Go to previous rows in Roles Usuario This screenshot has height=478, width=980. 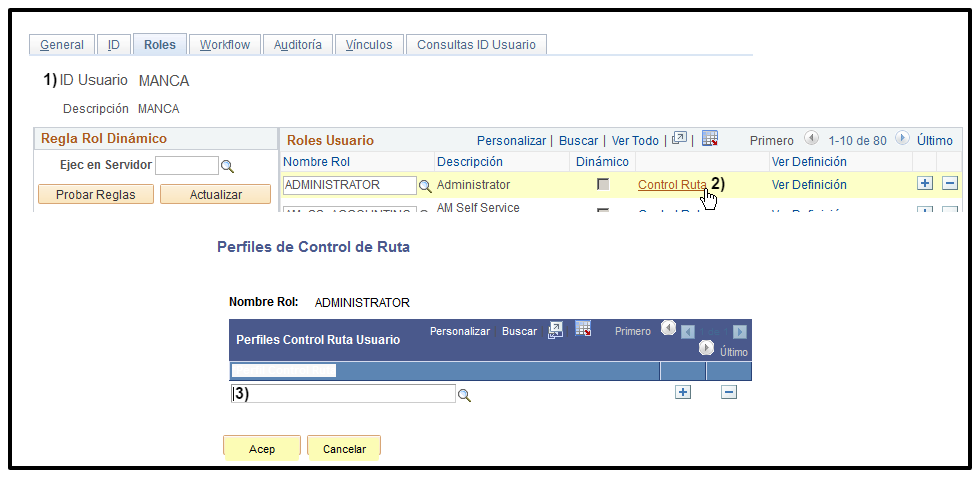click(x=810, y=140)
